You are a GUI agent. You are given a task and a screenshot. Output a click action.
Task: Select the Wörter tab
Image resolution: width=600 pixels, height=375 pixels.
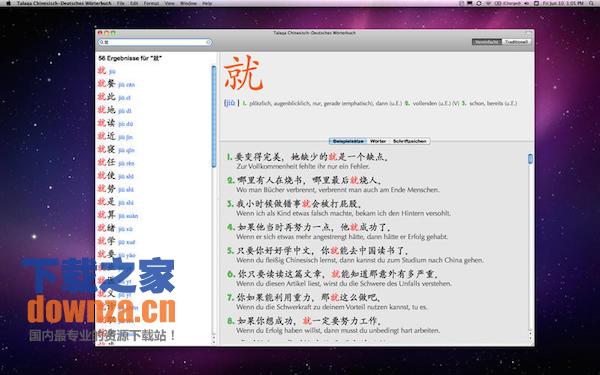click(x=378, y=141)
